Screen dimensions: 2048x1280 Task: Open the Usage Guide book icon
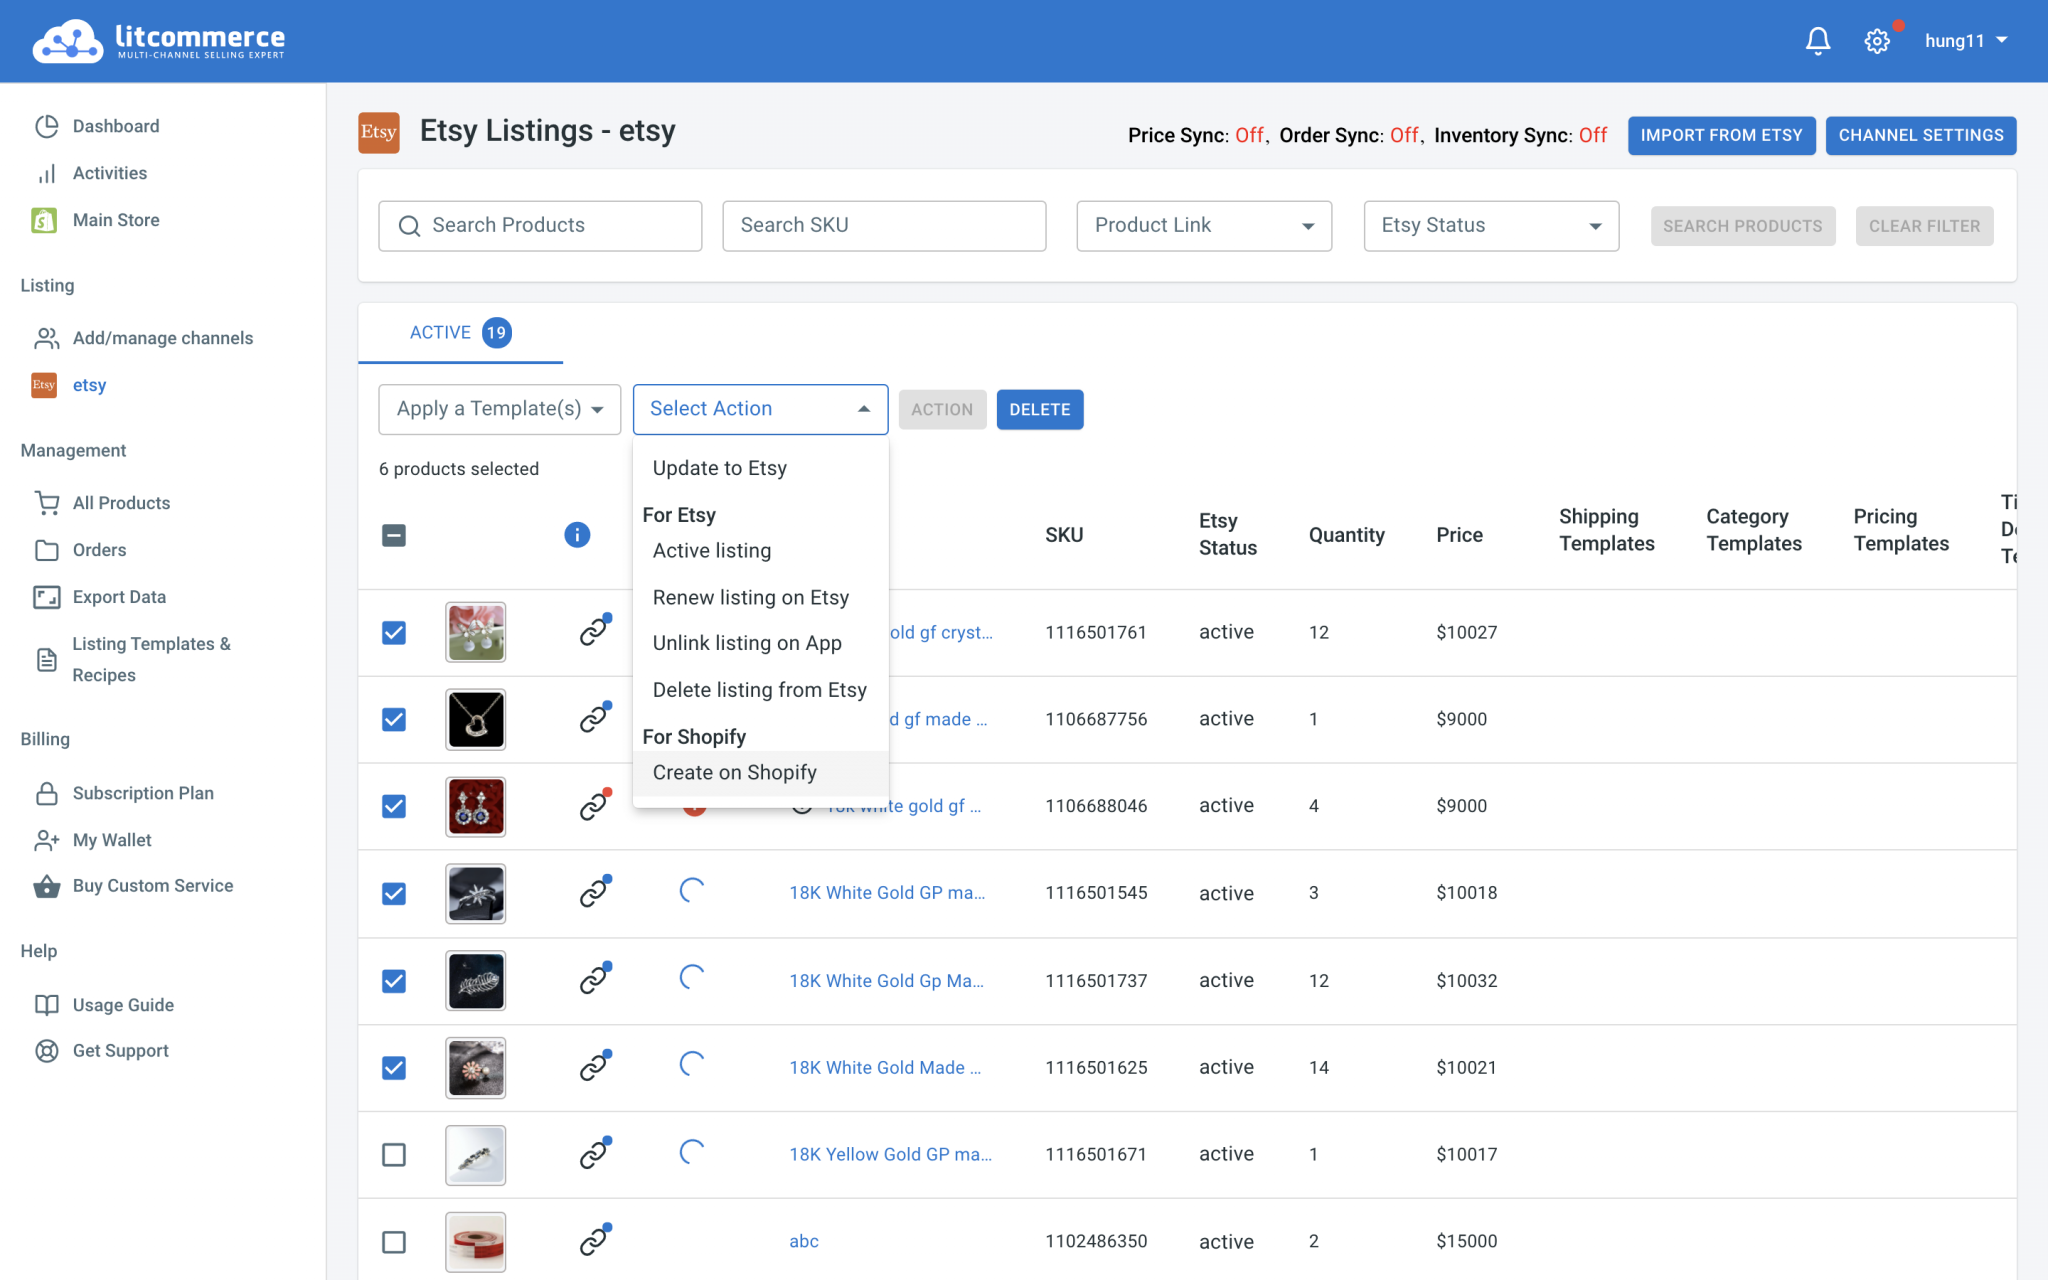46,1005
